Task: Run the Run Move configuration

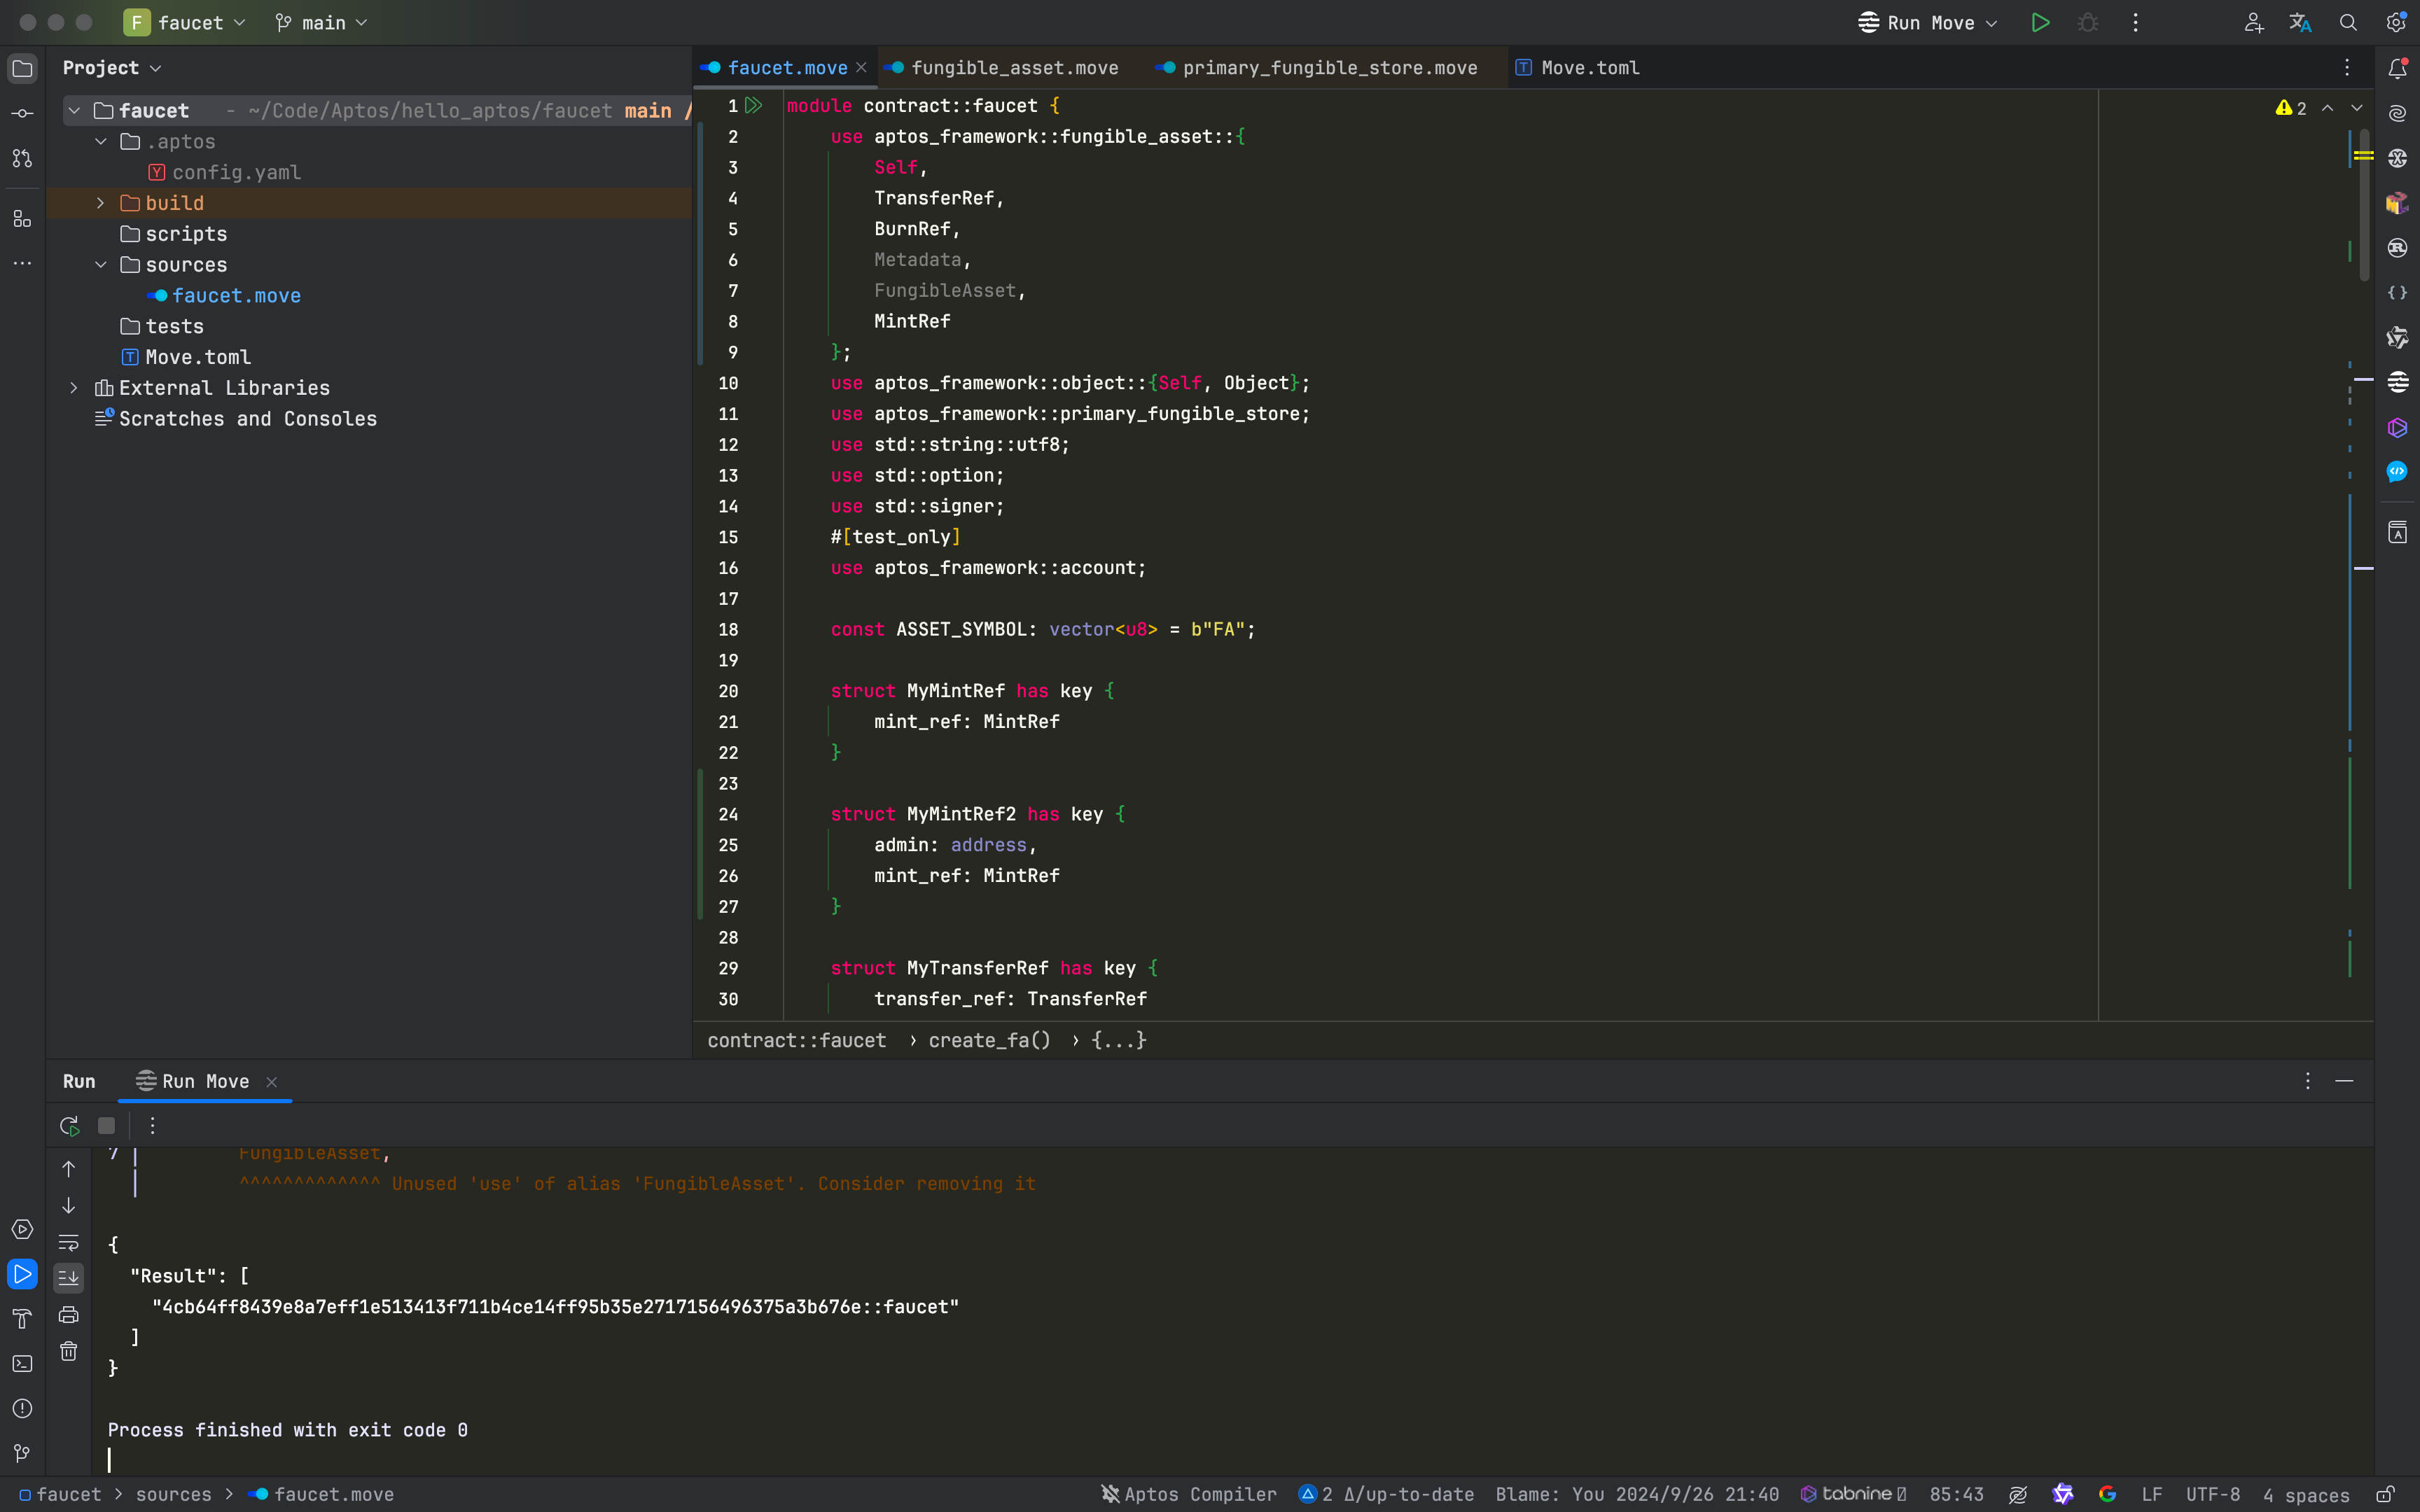Action: coord(2040,22)
